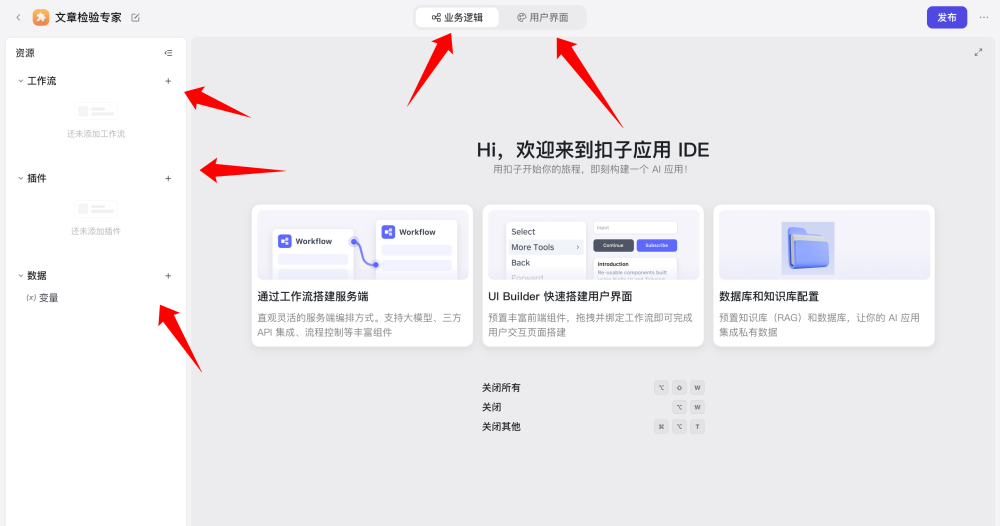1000x526 pixels.
Task: Go back using the left chevron
Action: tap(18, 17)
